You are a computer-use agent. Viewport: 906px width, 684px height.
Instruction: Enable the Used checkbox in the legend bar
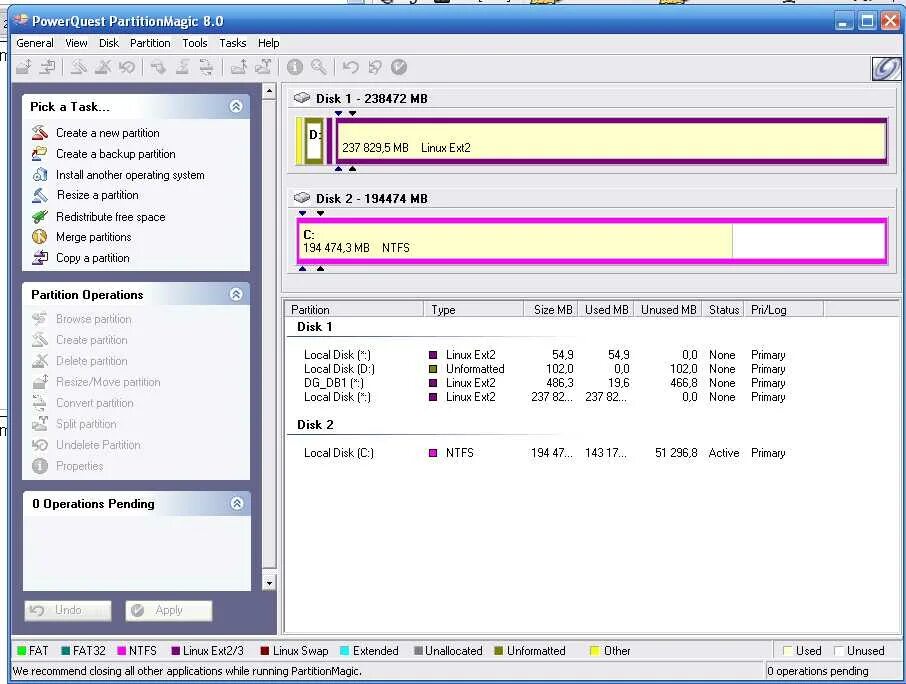pos(787,650)
